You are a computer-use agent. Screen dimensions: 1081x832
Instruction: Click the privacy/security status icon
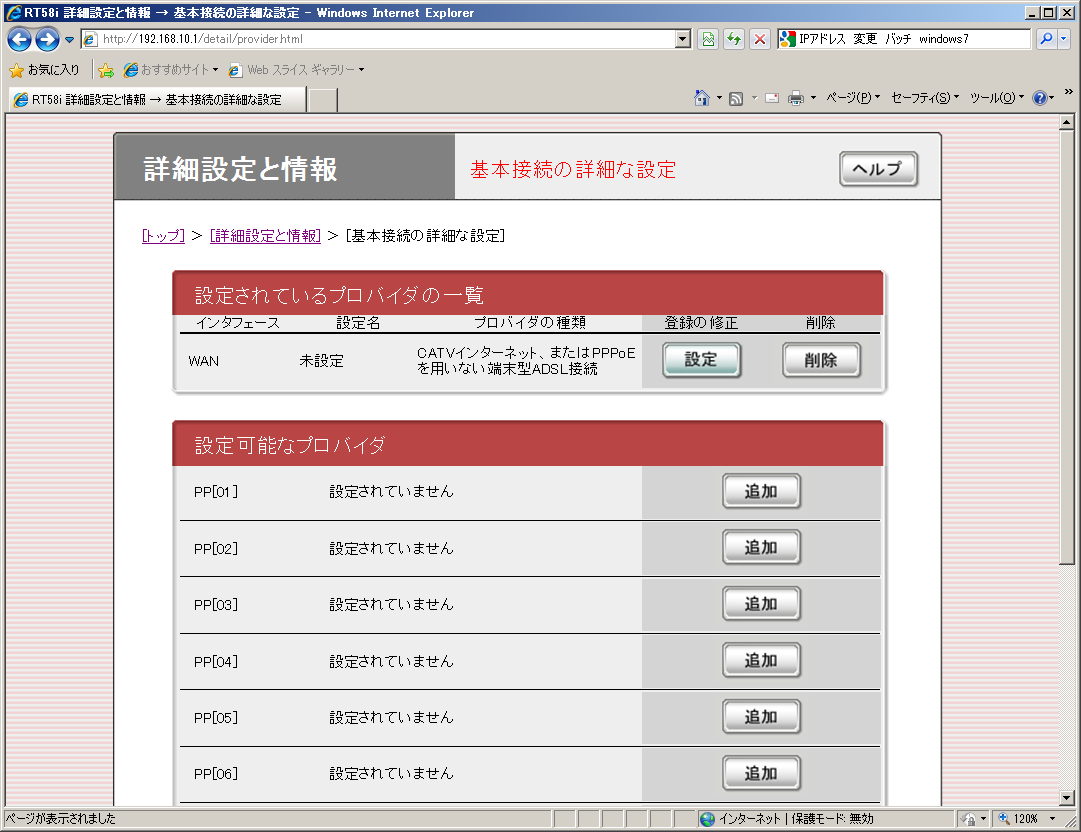[969, 818]
